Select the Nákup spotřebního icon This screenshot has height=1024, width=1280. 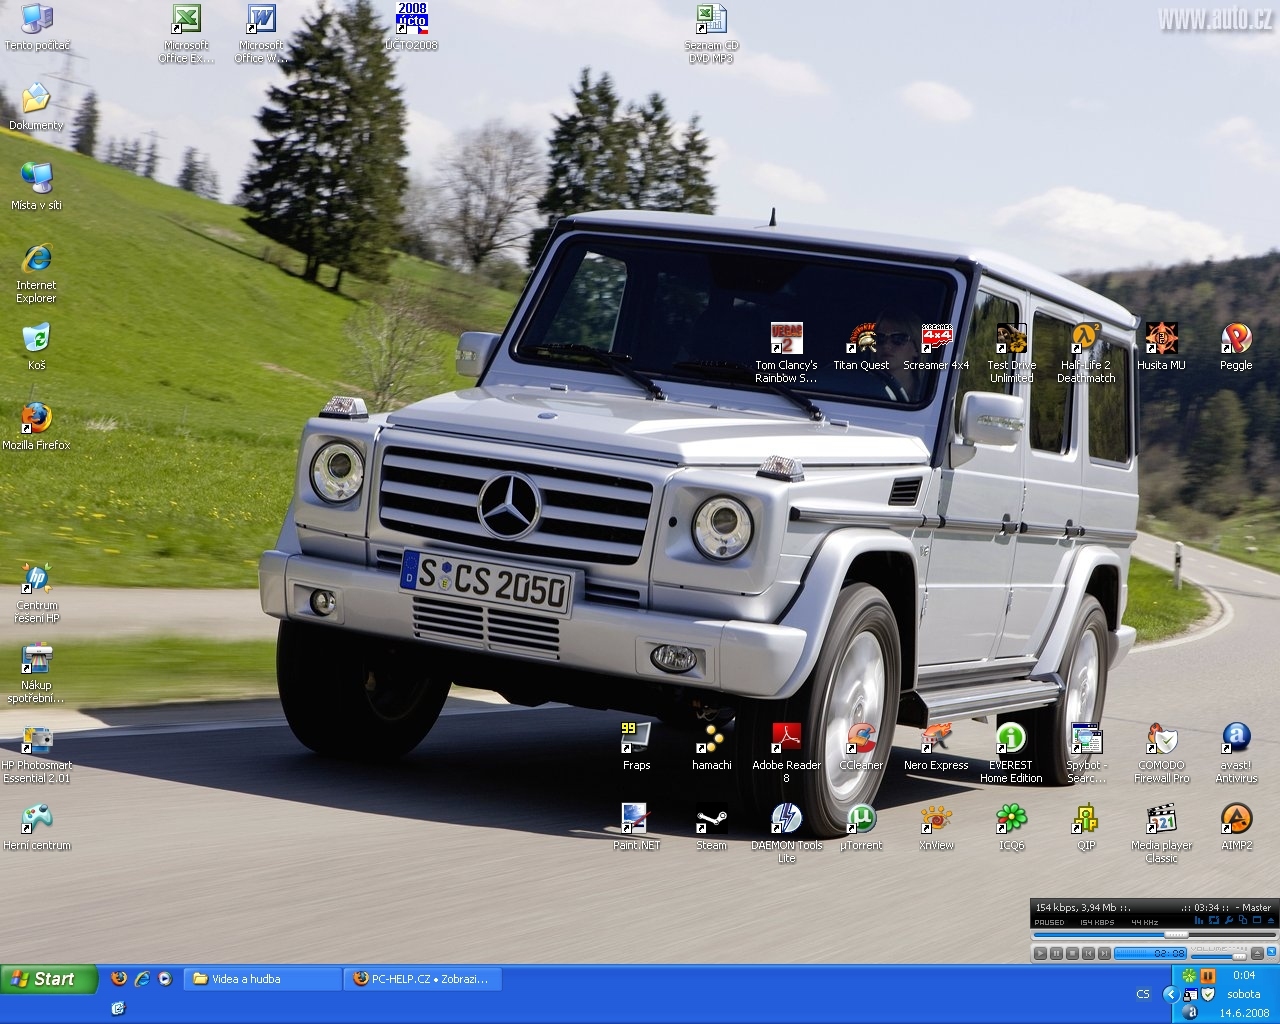tap(36, 674)
